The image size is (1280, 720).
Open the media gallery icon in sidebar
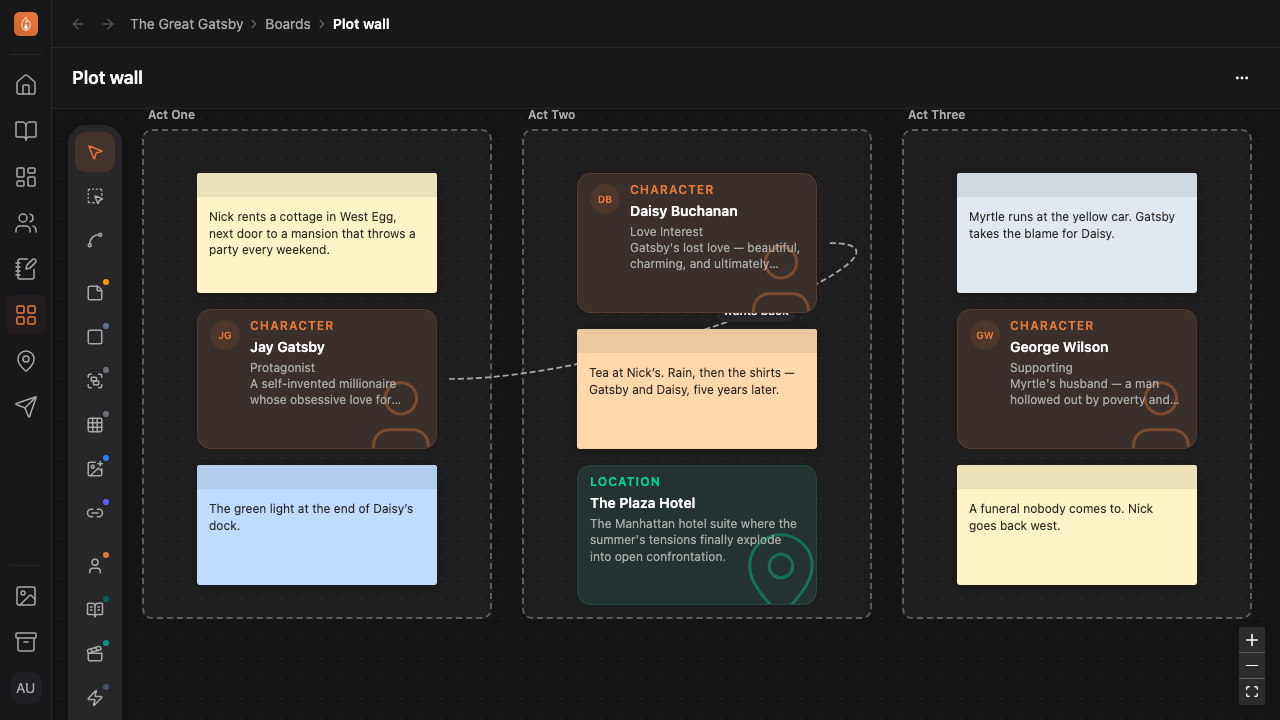(x=26, y=596)
